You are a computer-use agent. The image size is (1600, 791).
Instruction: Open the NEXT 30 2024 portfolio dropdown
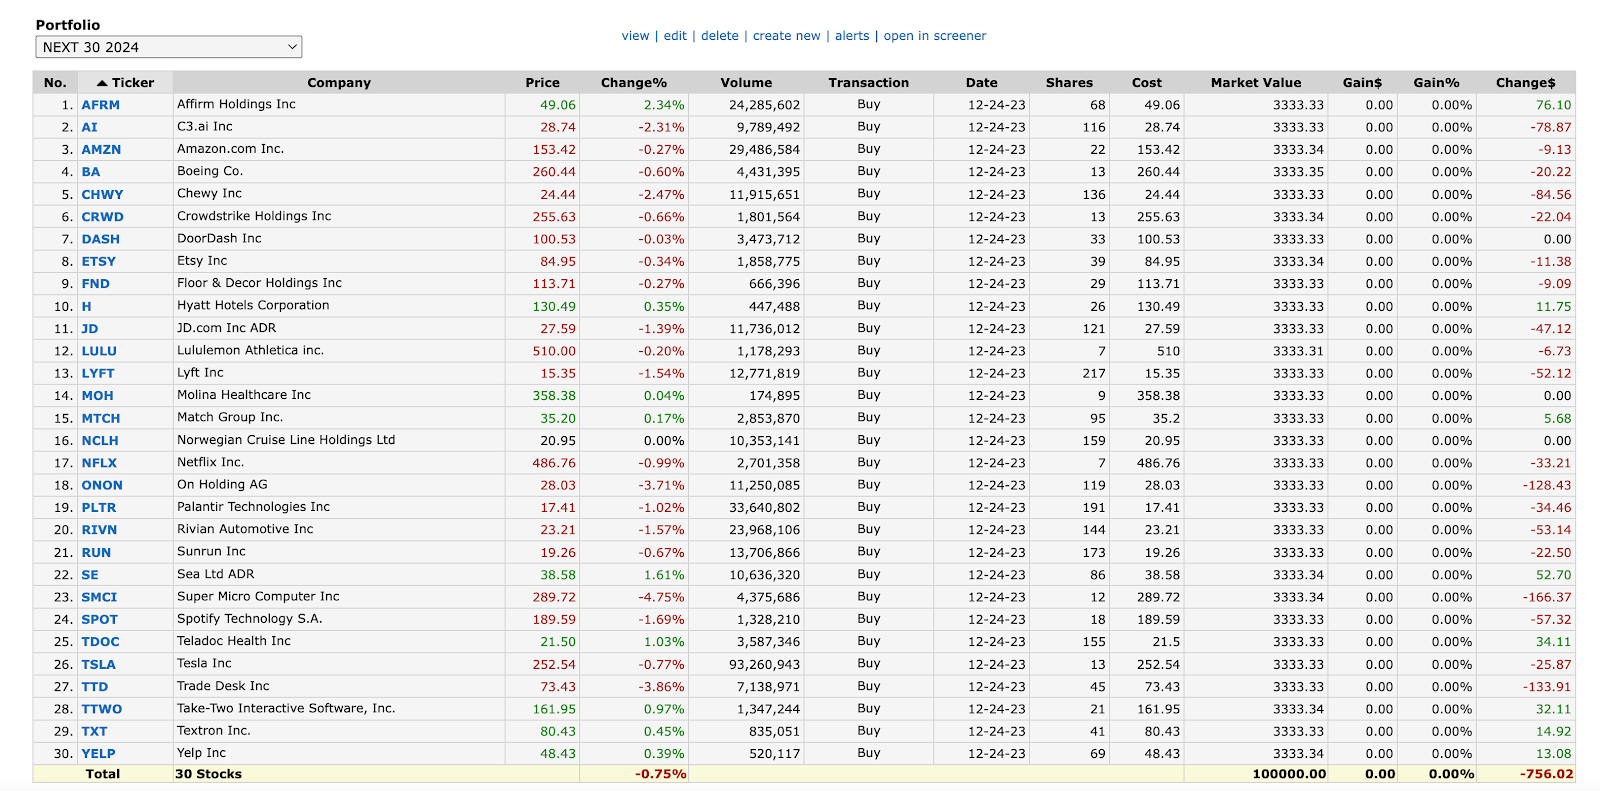[169, 47]
